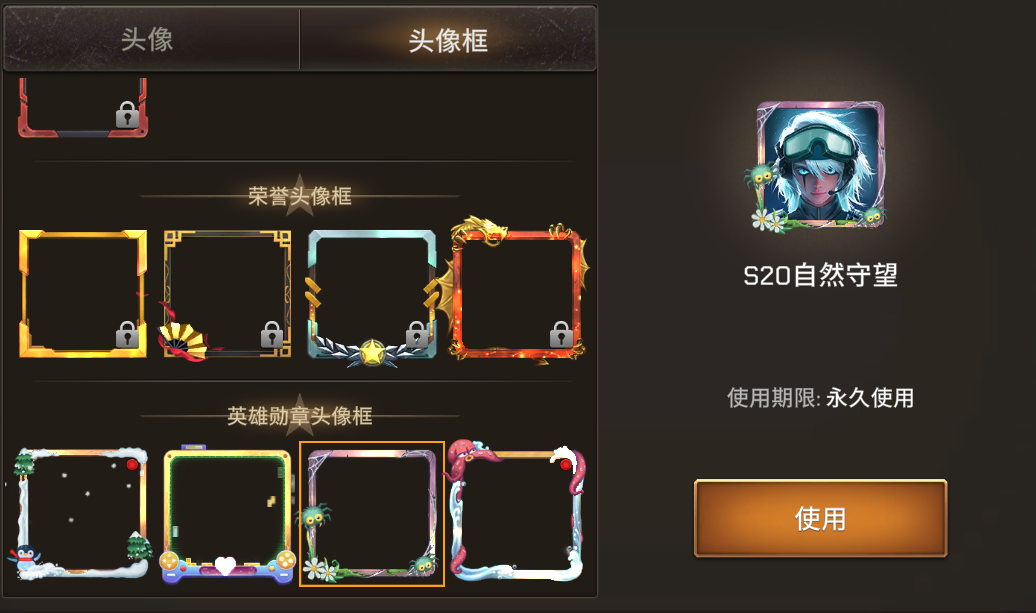
Task: Open the 头像框 tab
Action: point(448,40)
